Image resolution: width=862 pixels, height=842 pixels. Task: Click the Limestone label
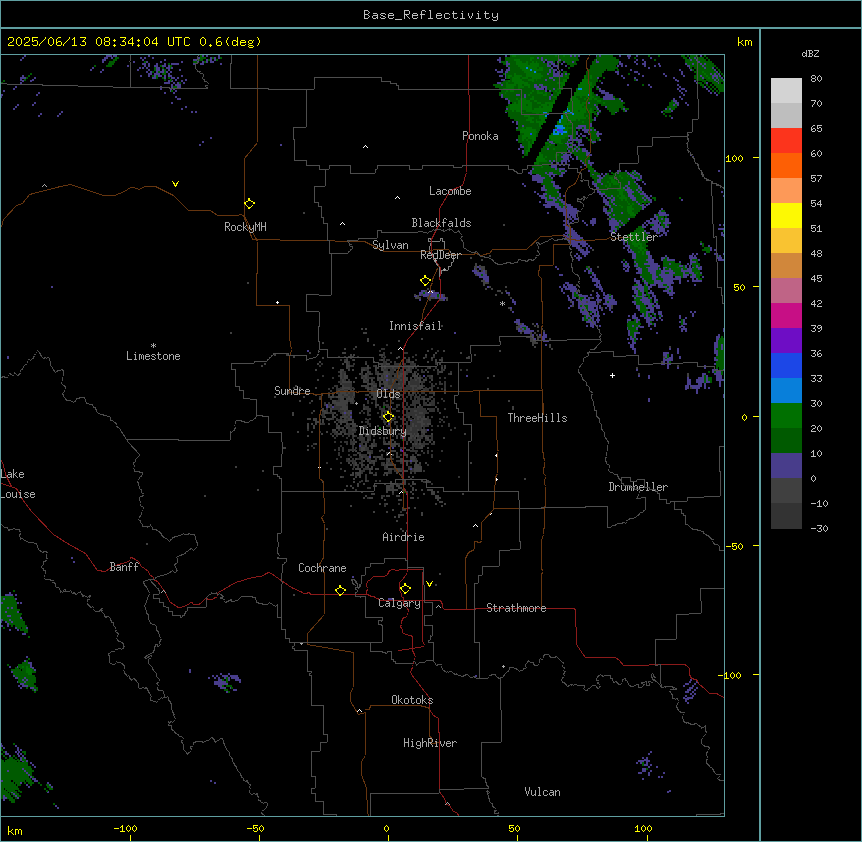153,356
